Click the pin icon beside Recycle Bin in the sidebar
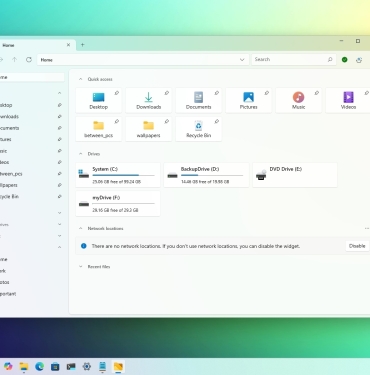 coord(59,197)
